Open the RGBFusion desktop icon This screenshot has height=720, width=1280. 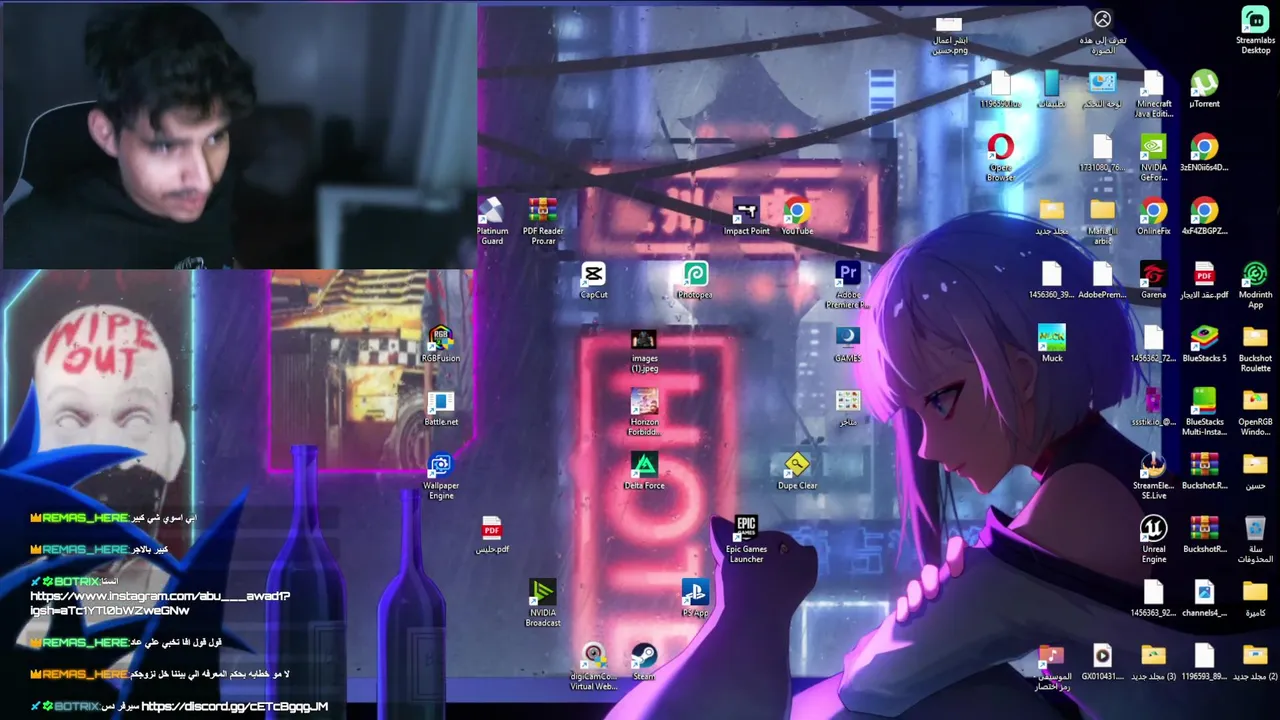[441, 344]
